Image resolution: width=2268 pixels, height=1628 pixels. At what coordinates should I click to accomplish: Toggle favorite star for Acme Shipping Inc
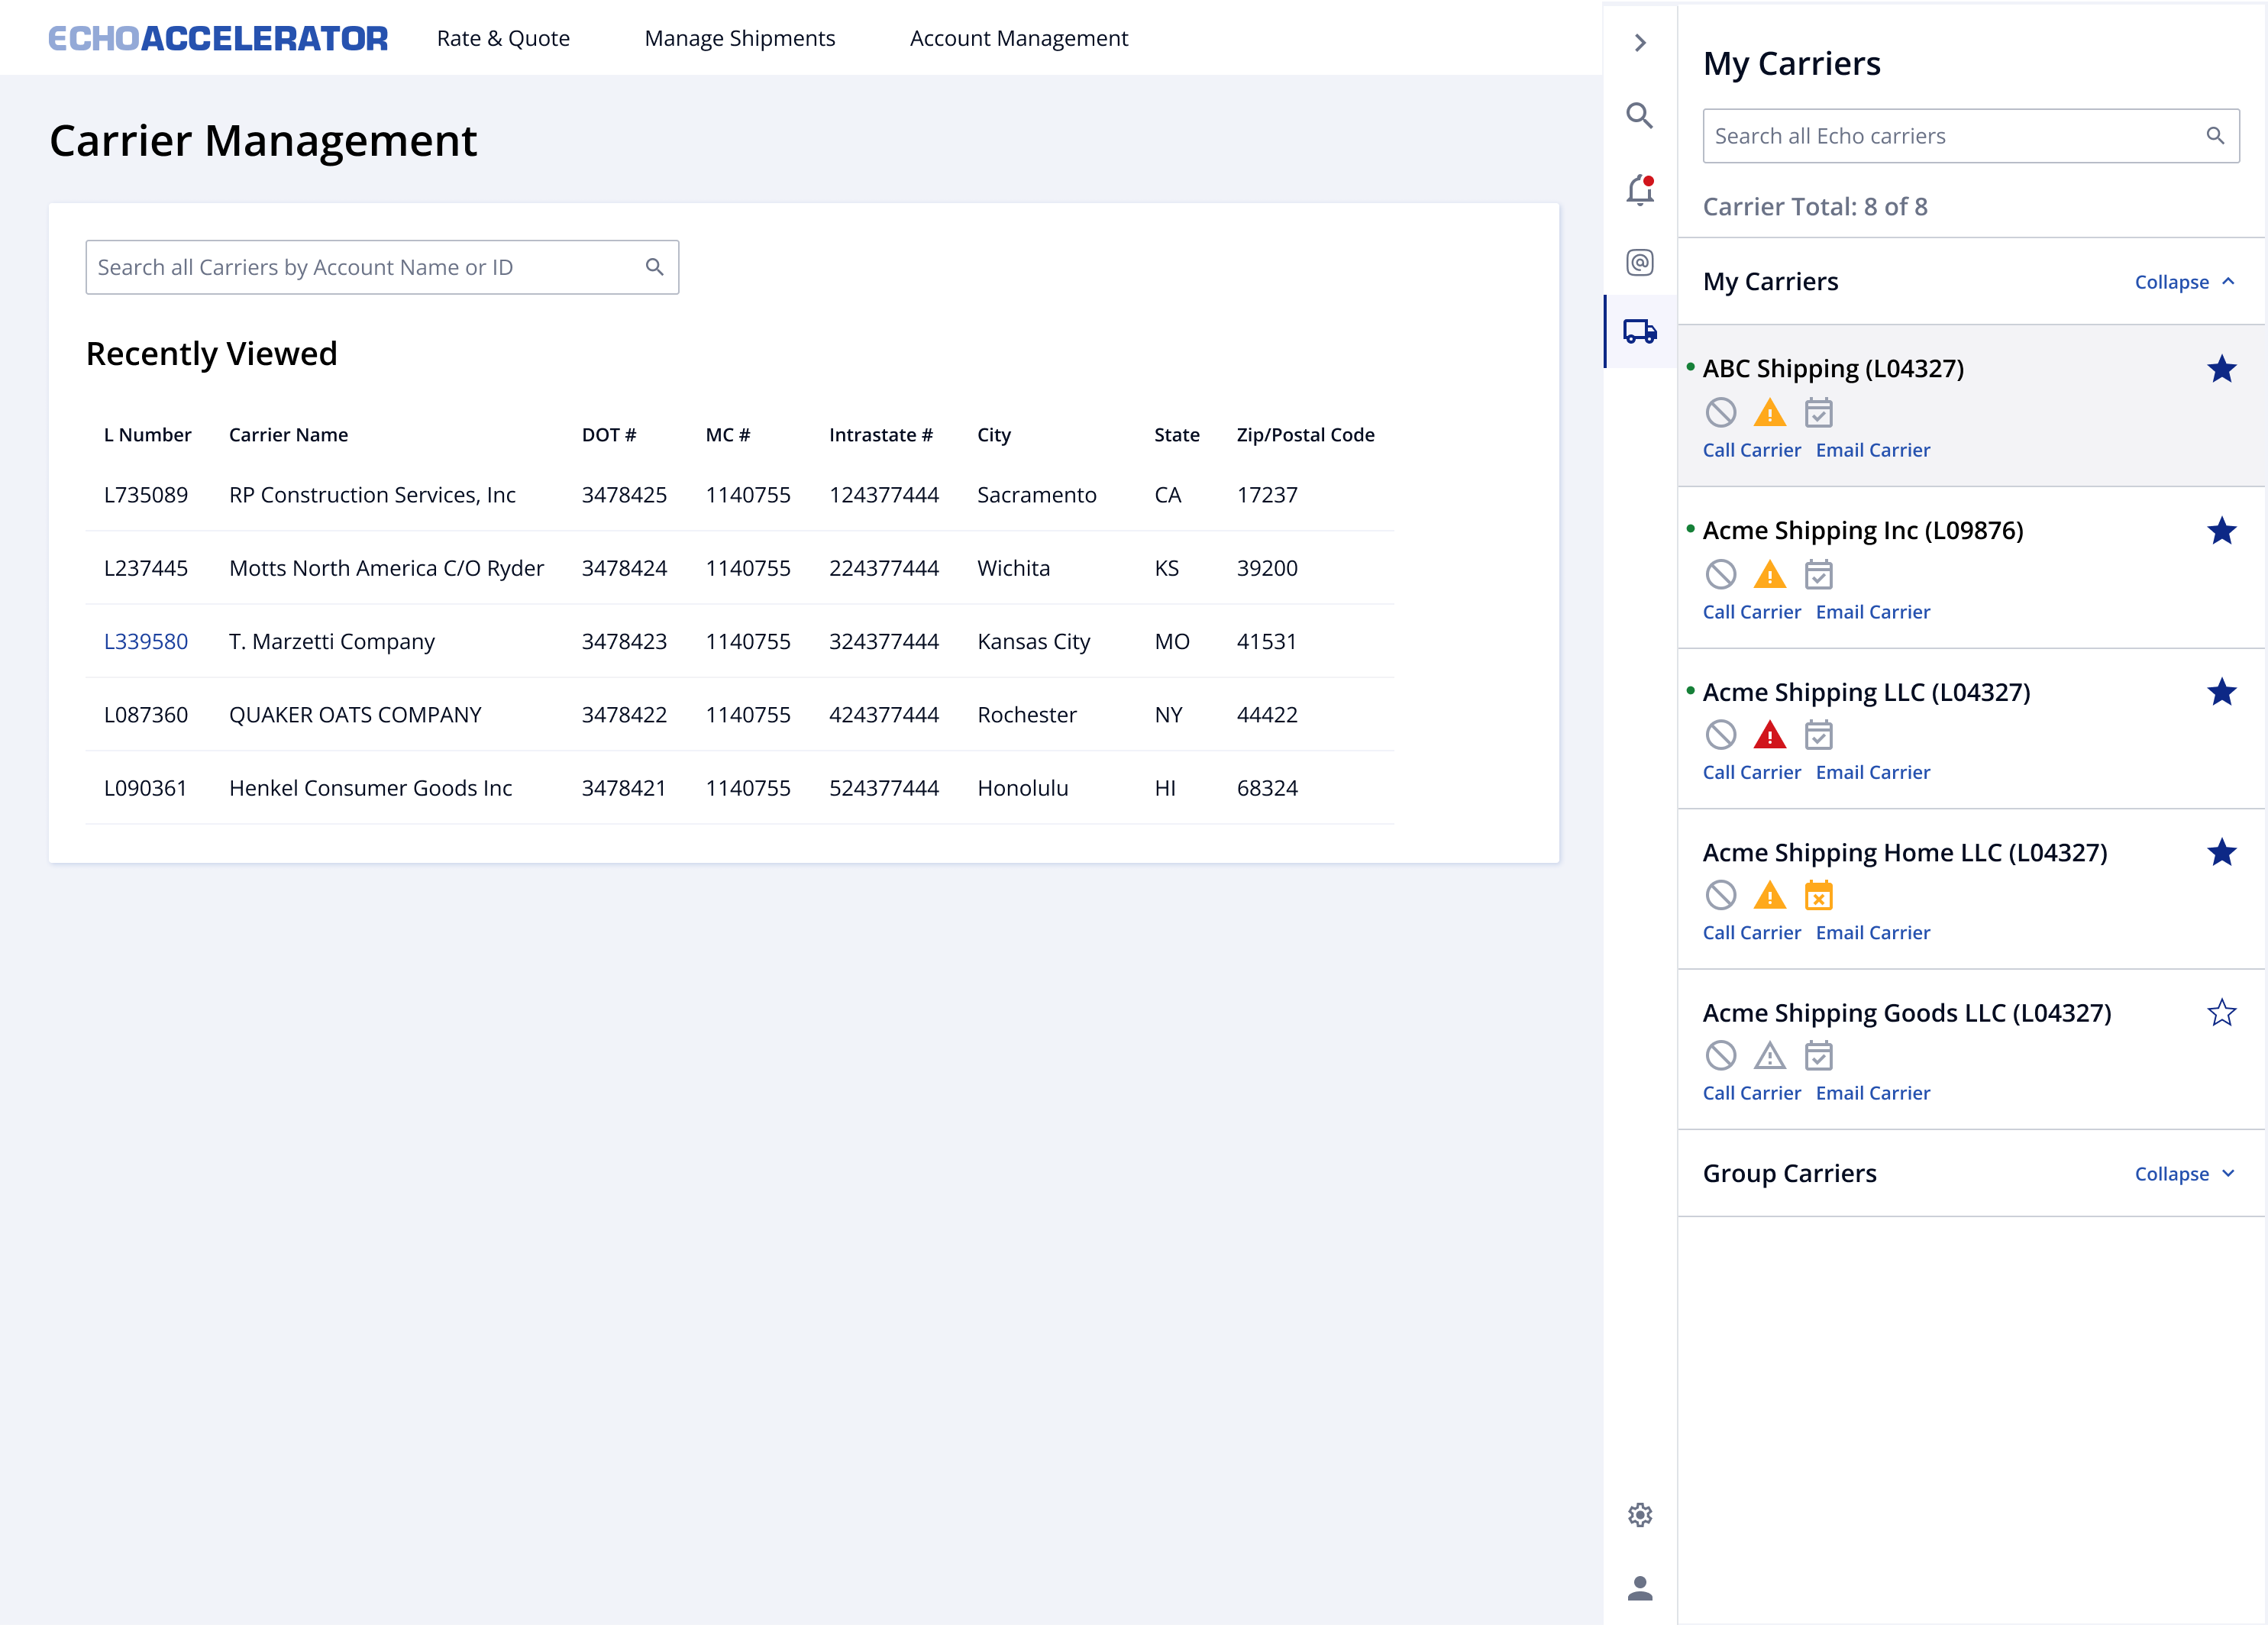click(2221, 531)
